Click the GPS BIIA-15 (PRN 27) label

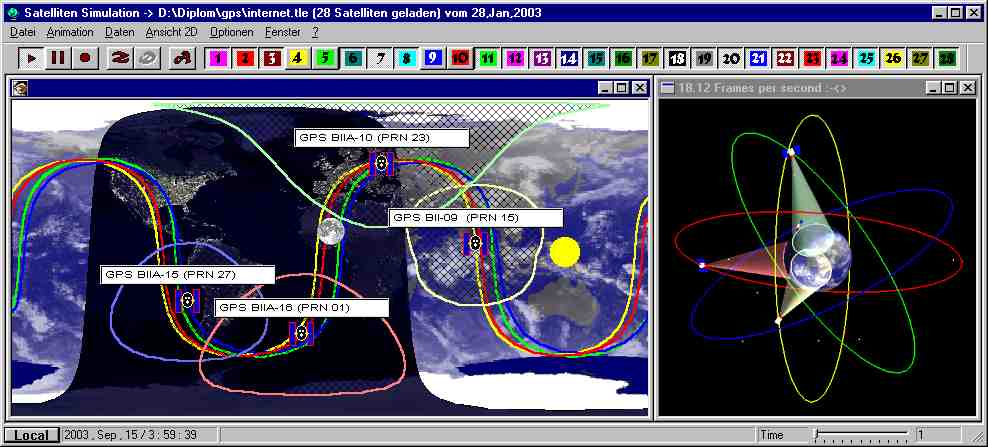point(187,275)
